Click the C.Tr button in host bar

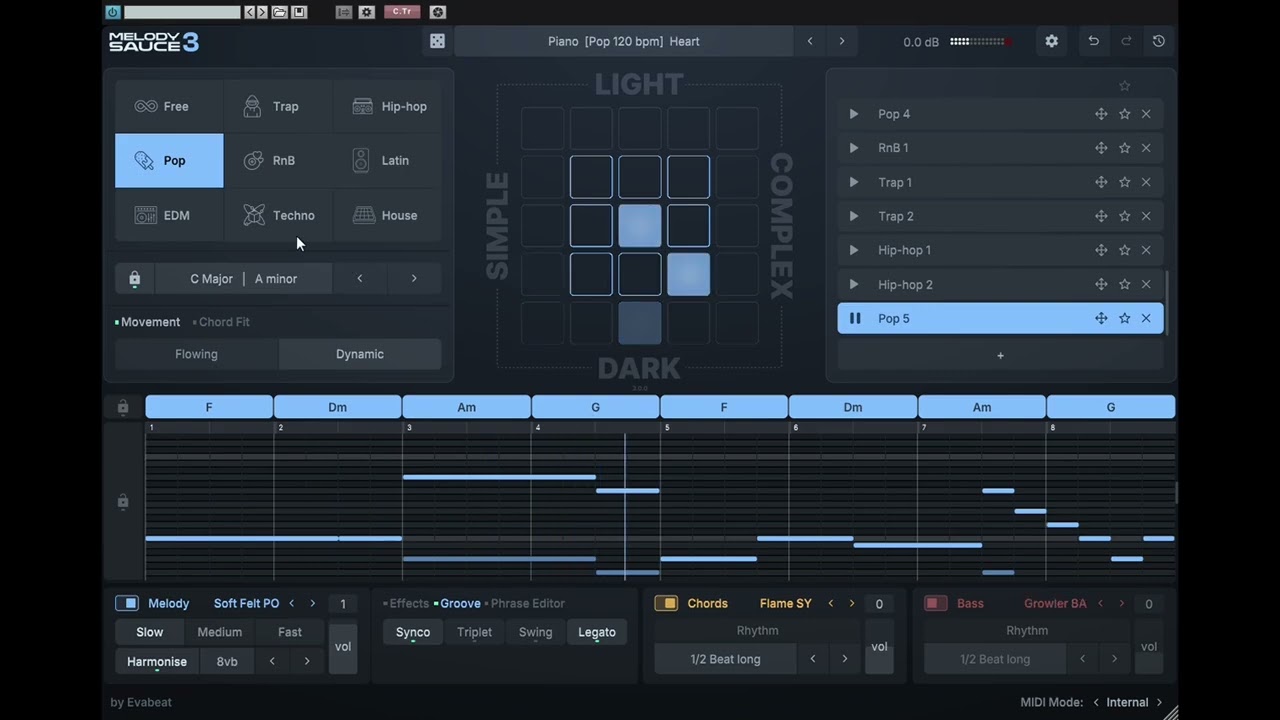[x=402, y=12]
